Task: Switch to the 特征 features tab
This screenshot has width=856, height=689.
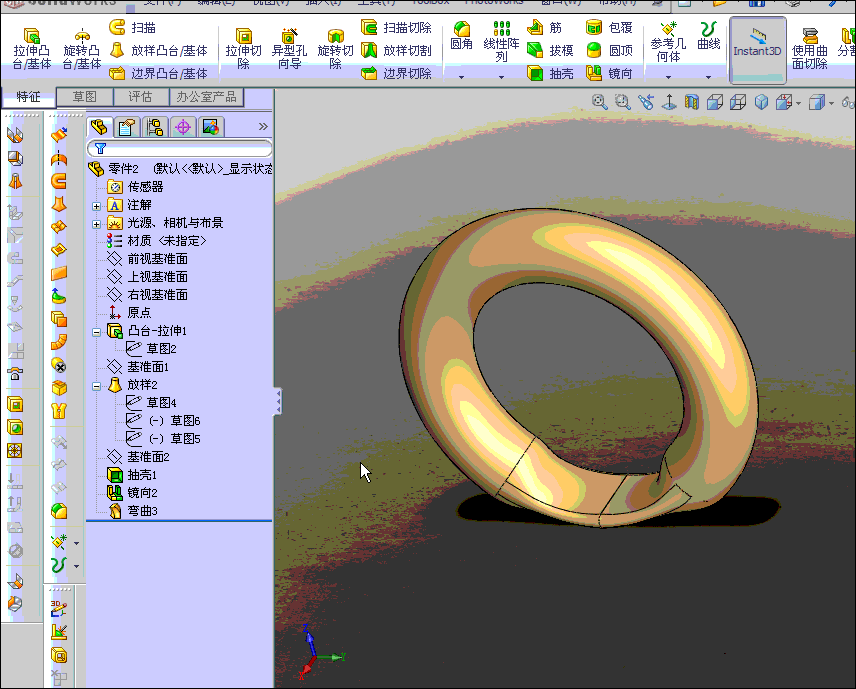Action: [28, 97]
